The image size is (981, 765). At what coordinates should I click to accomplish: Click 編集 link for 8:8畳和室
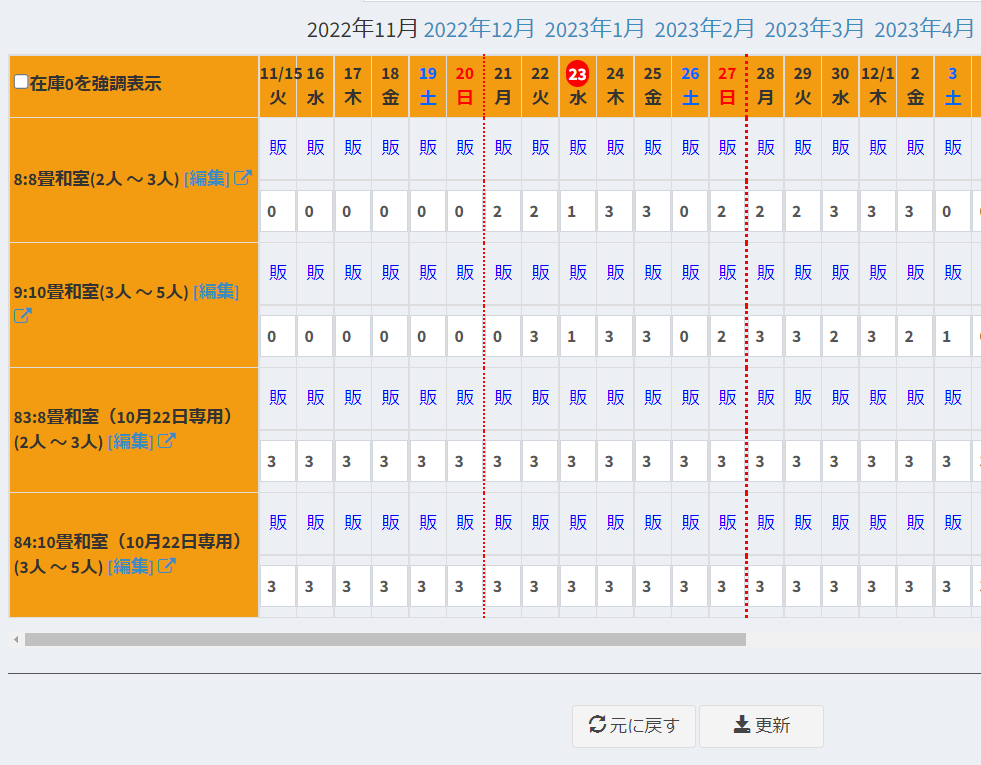206,179
